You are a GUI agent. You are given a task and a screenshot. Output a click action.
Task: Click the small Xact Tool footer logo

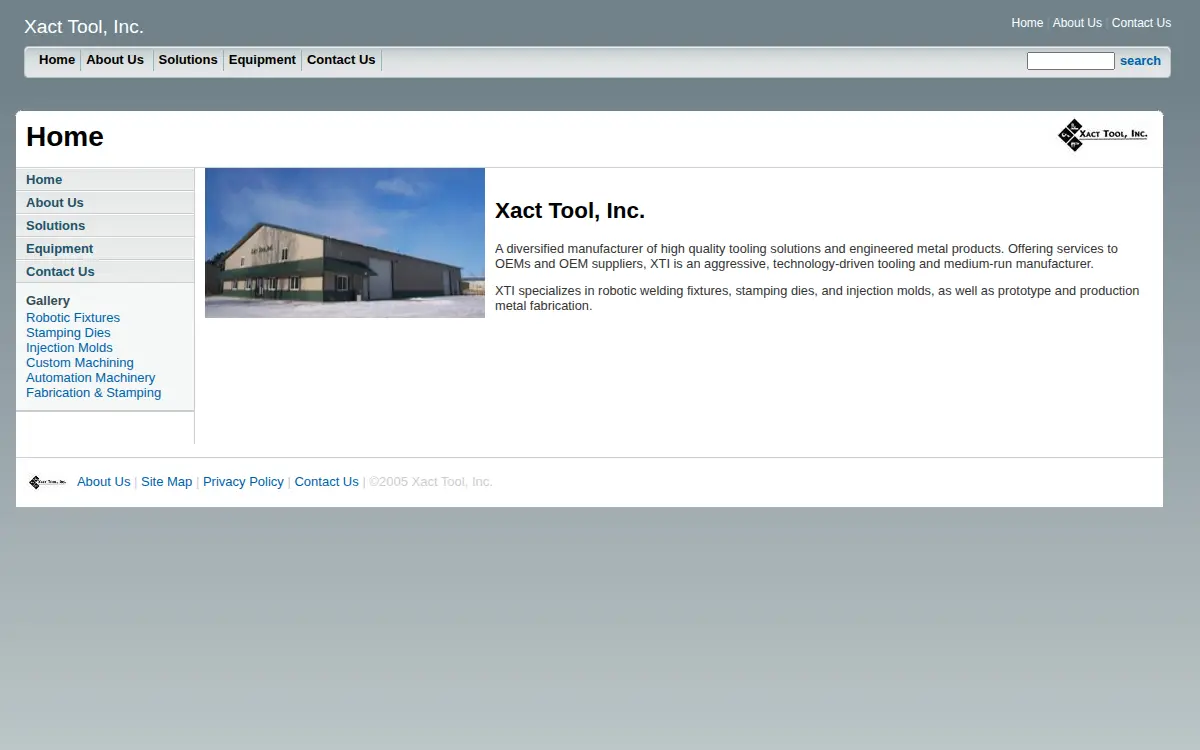coord(48,482)
